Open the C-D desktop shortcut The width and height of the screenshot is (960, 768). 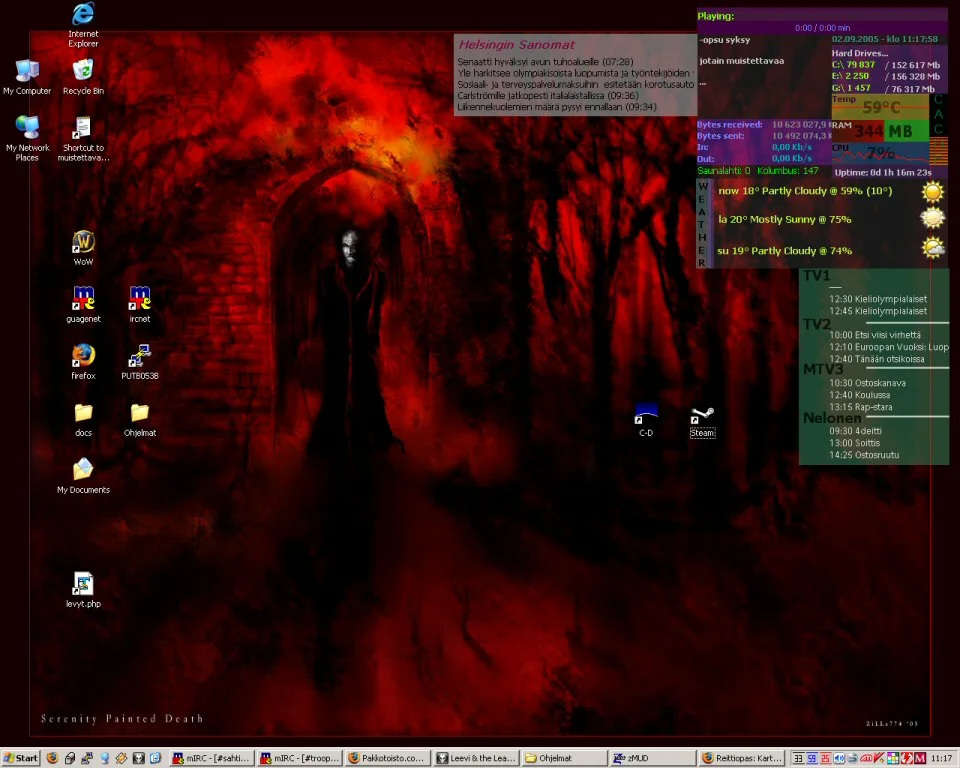click(646, 414)
